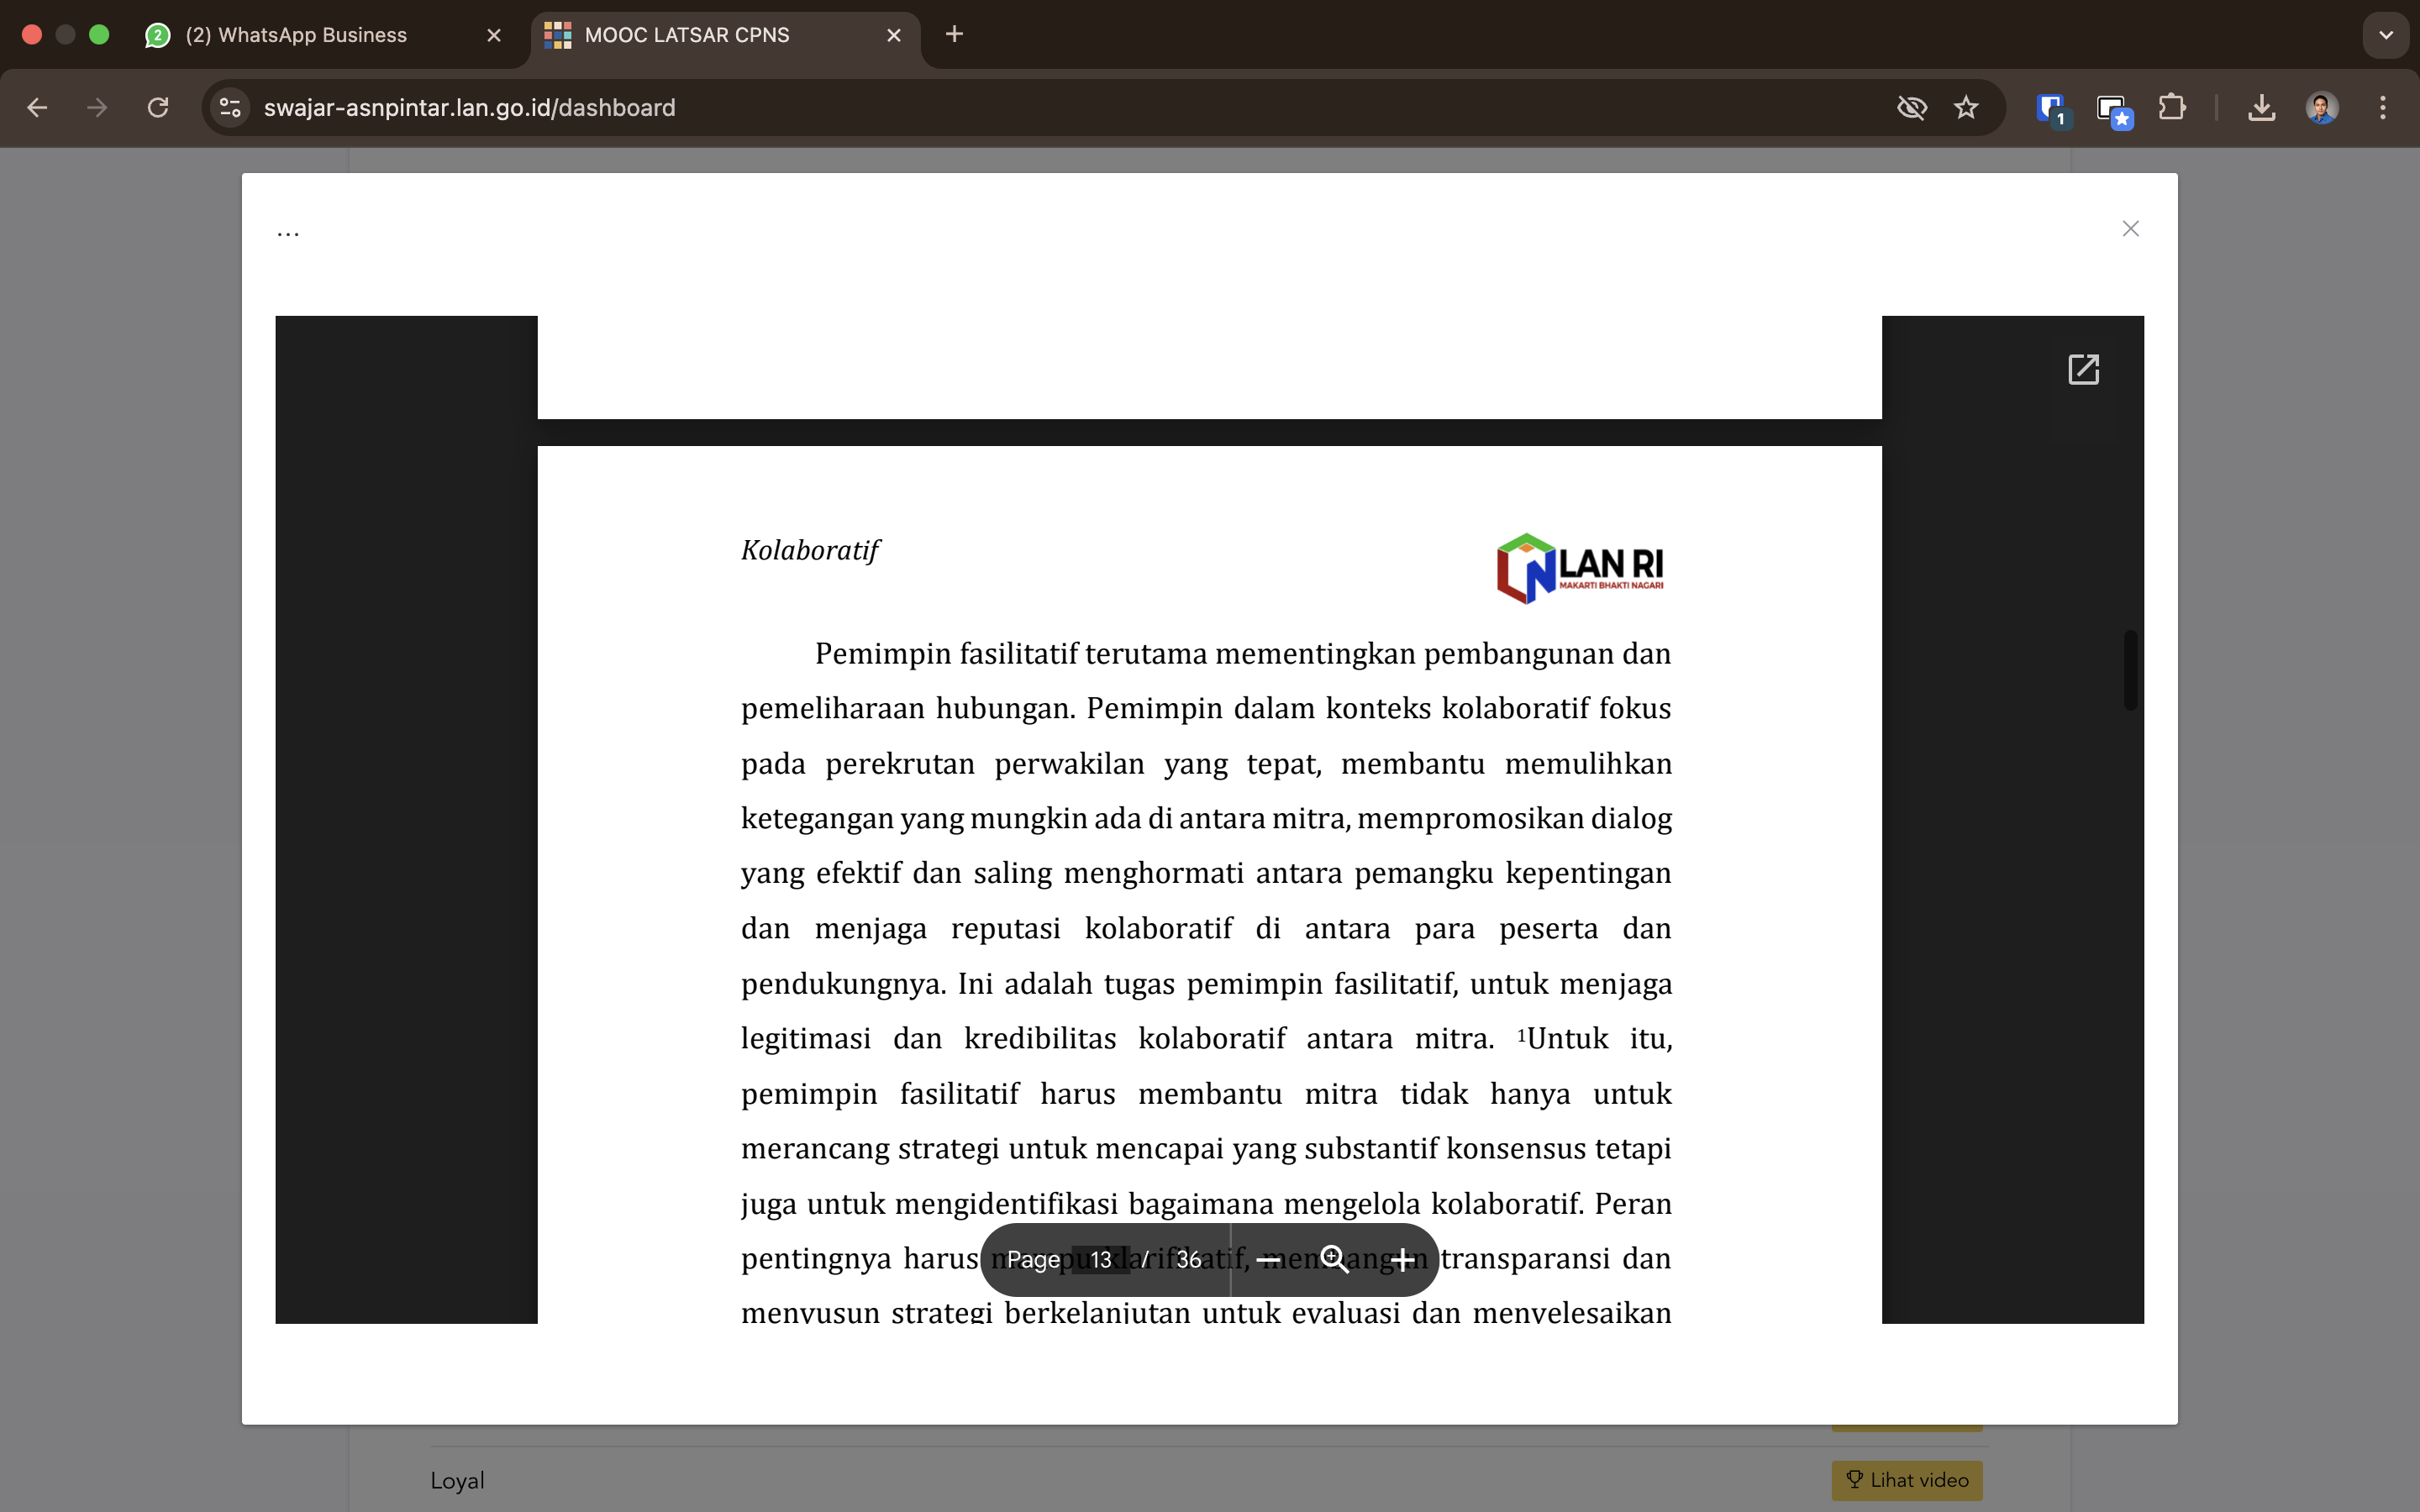The image size is (2420, 1512).
Task: Open Chrome extensions puzzle icon
Action: pyautogui.click(x=2172, y=108)
